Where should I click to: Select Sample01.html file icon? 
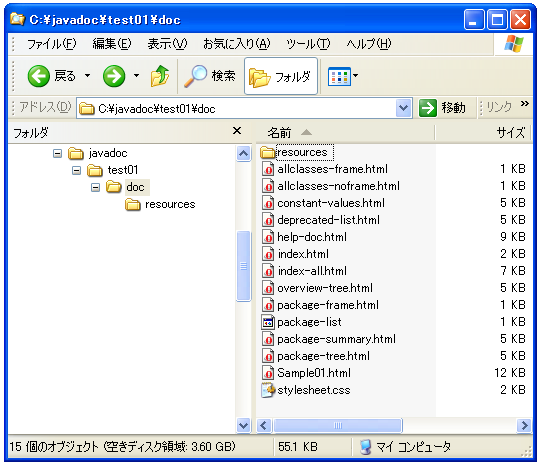point(268,373)
